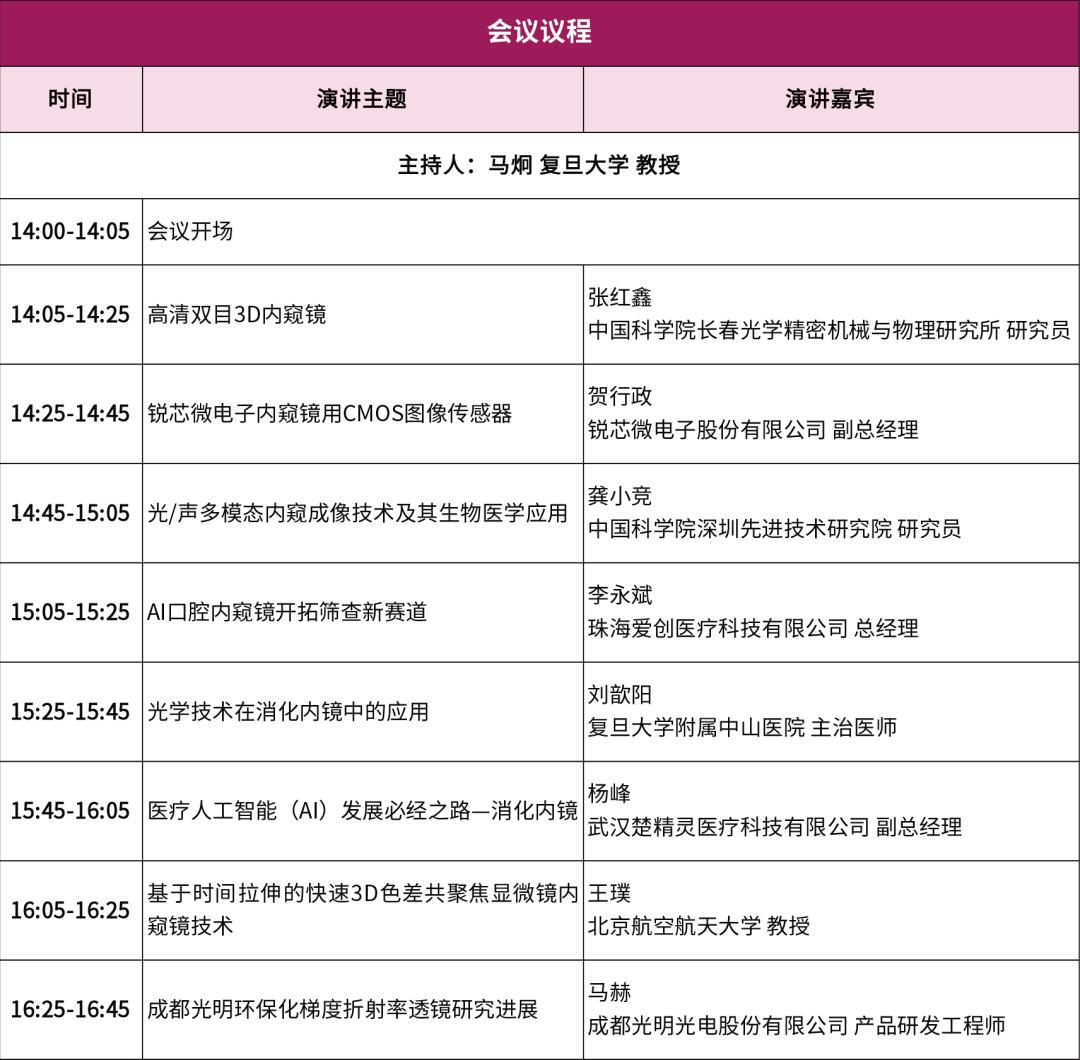Viewport: 1080px width, 1060px height.
Task: Click affiliation 珠海爱创医疗科技有限公司 总经理
Action: [x=754, y=628]
